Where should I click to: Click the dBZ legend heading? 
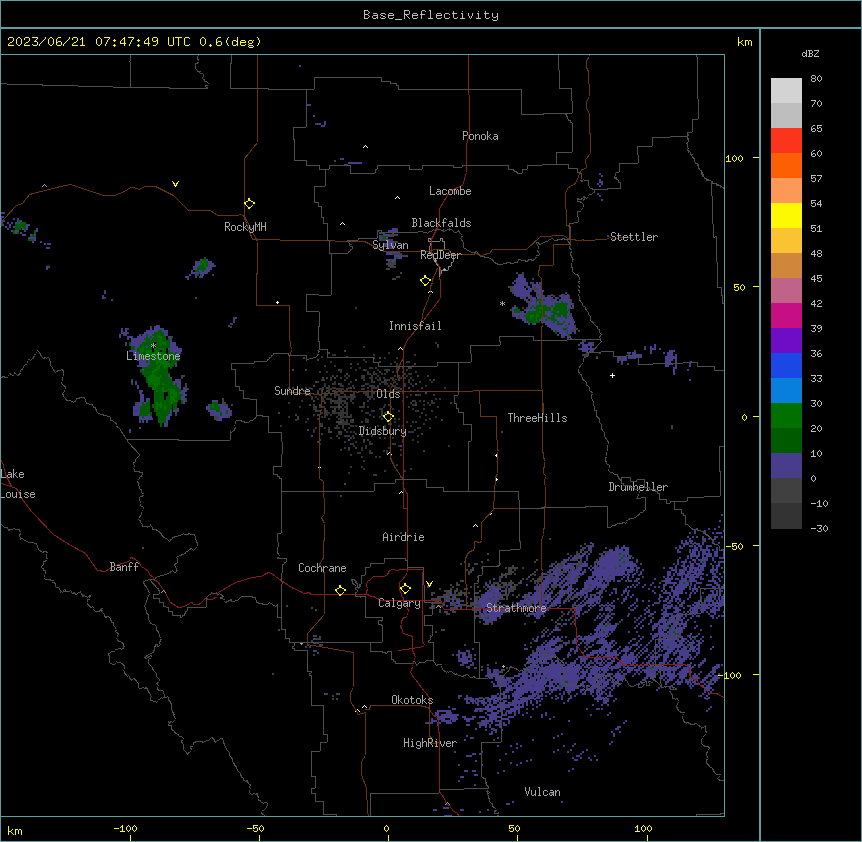point(810,53)
